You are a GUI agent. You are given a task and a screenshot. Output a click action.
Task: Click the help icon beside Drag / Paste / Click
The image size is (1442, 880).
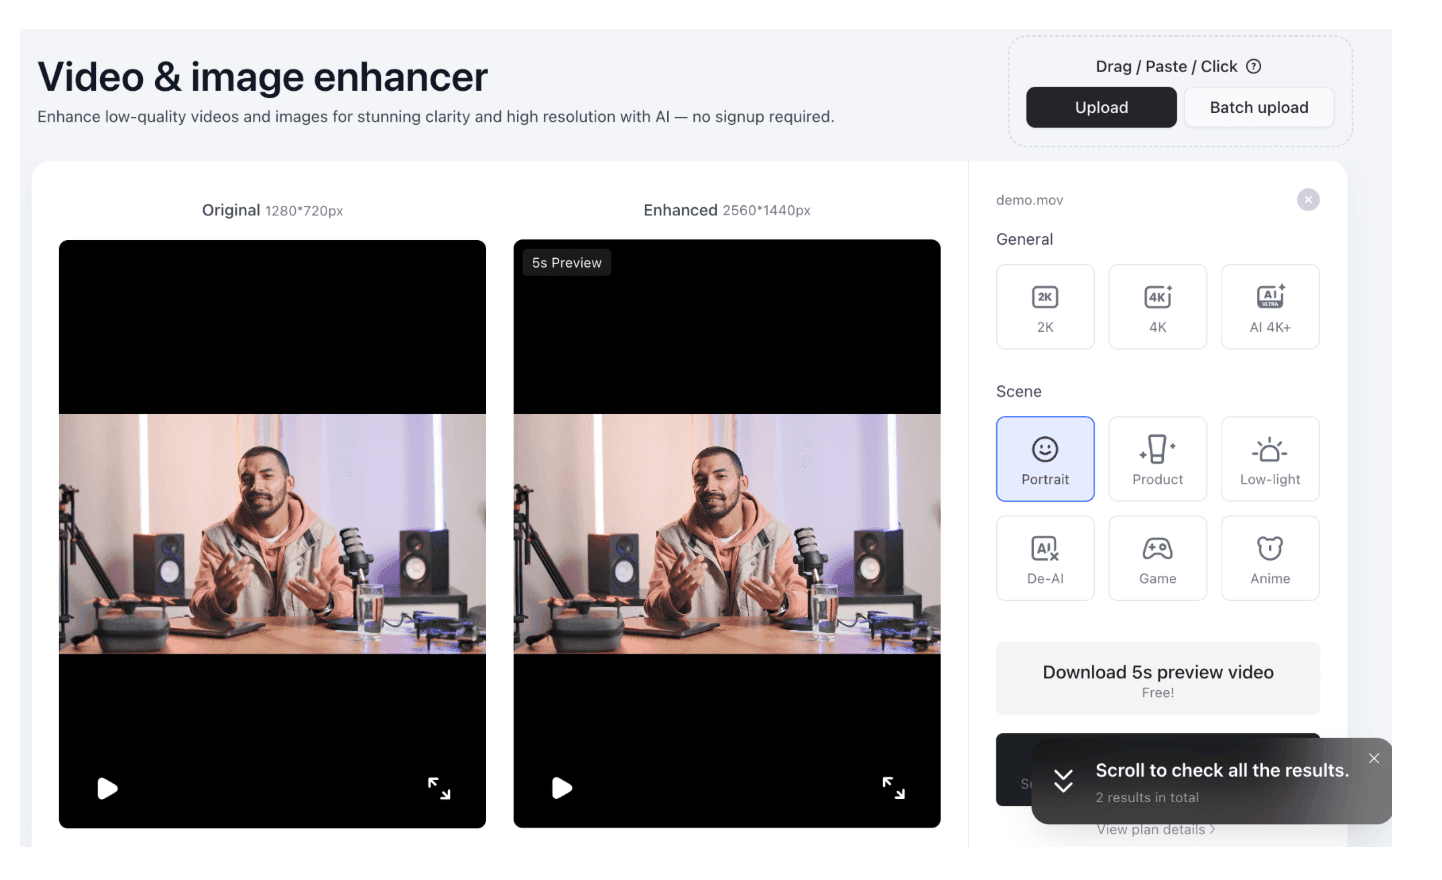tap(1254, 67)
